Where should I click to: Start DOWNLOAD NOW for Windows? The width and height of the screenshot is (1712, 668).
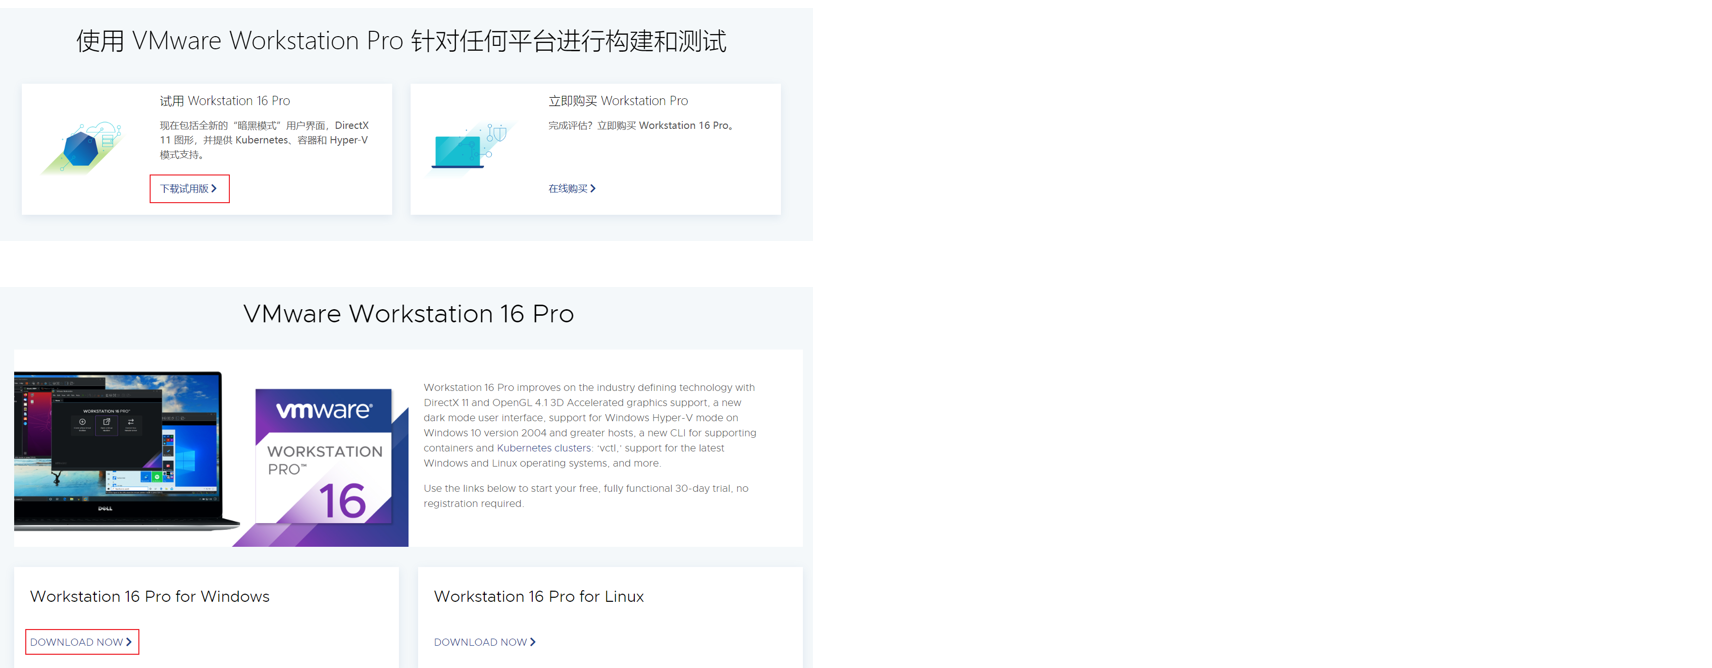click(x=82, y=642)
